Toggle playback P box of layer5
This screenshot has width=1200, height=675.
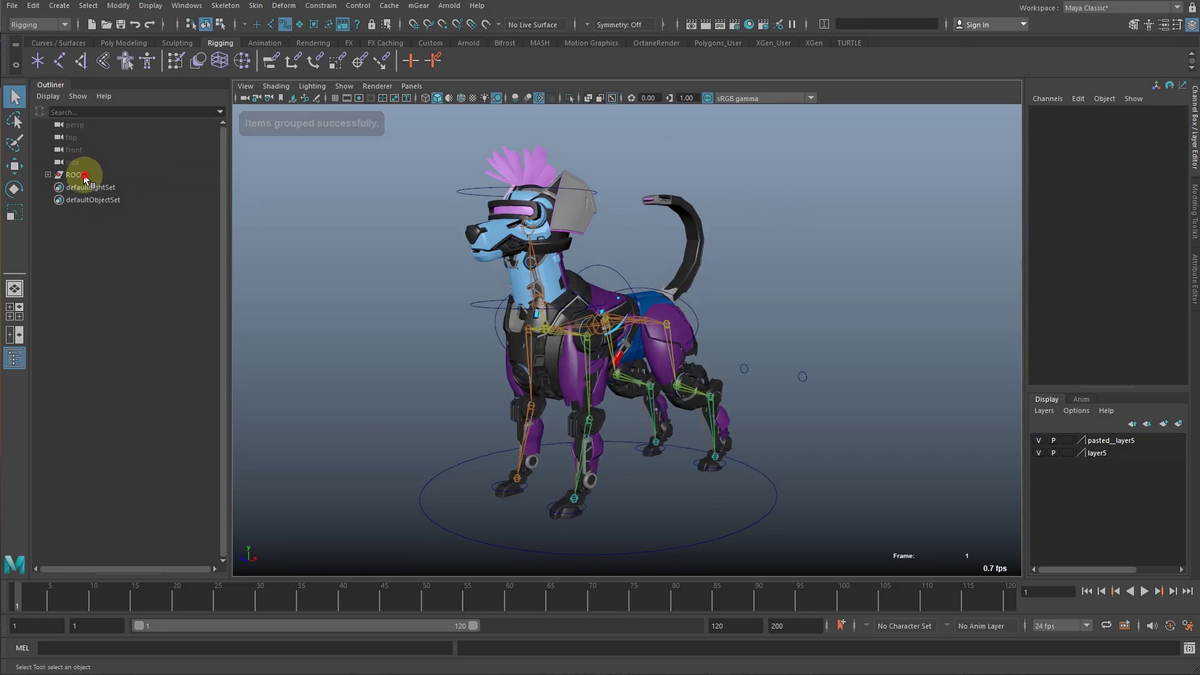coord(1053,453)
